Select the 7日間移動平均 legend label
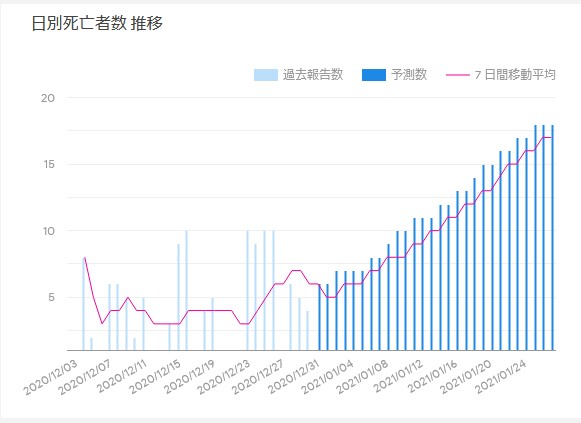This screenshot has width=581, height=423. pyautogui.click(x=515, y=75)
